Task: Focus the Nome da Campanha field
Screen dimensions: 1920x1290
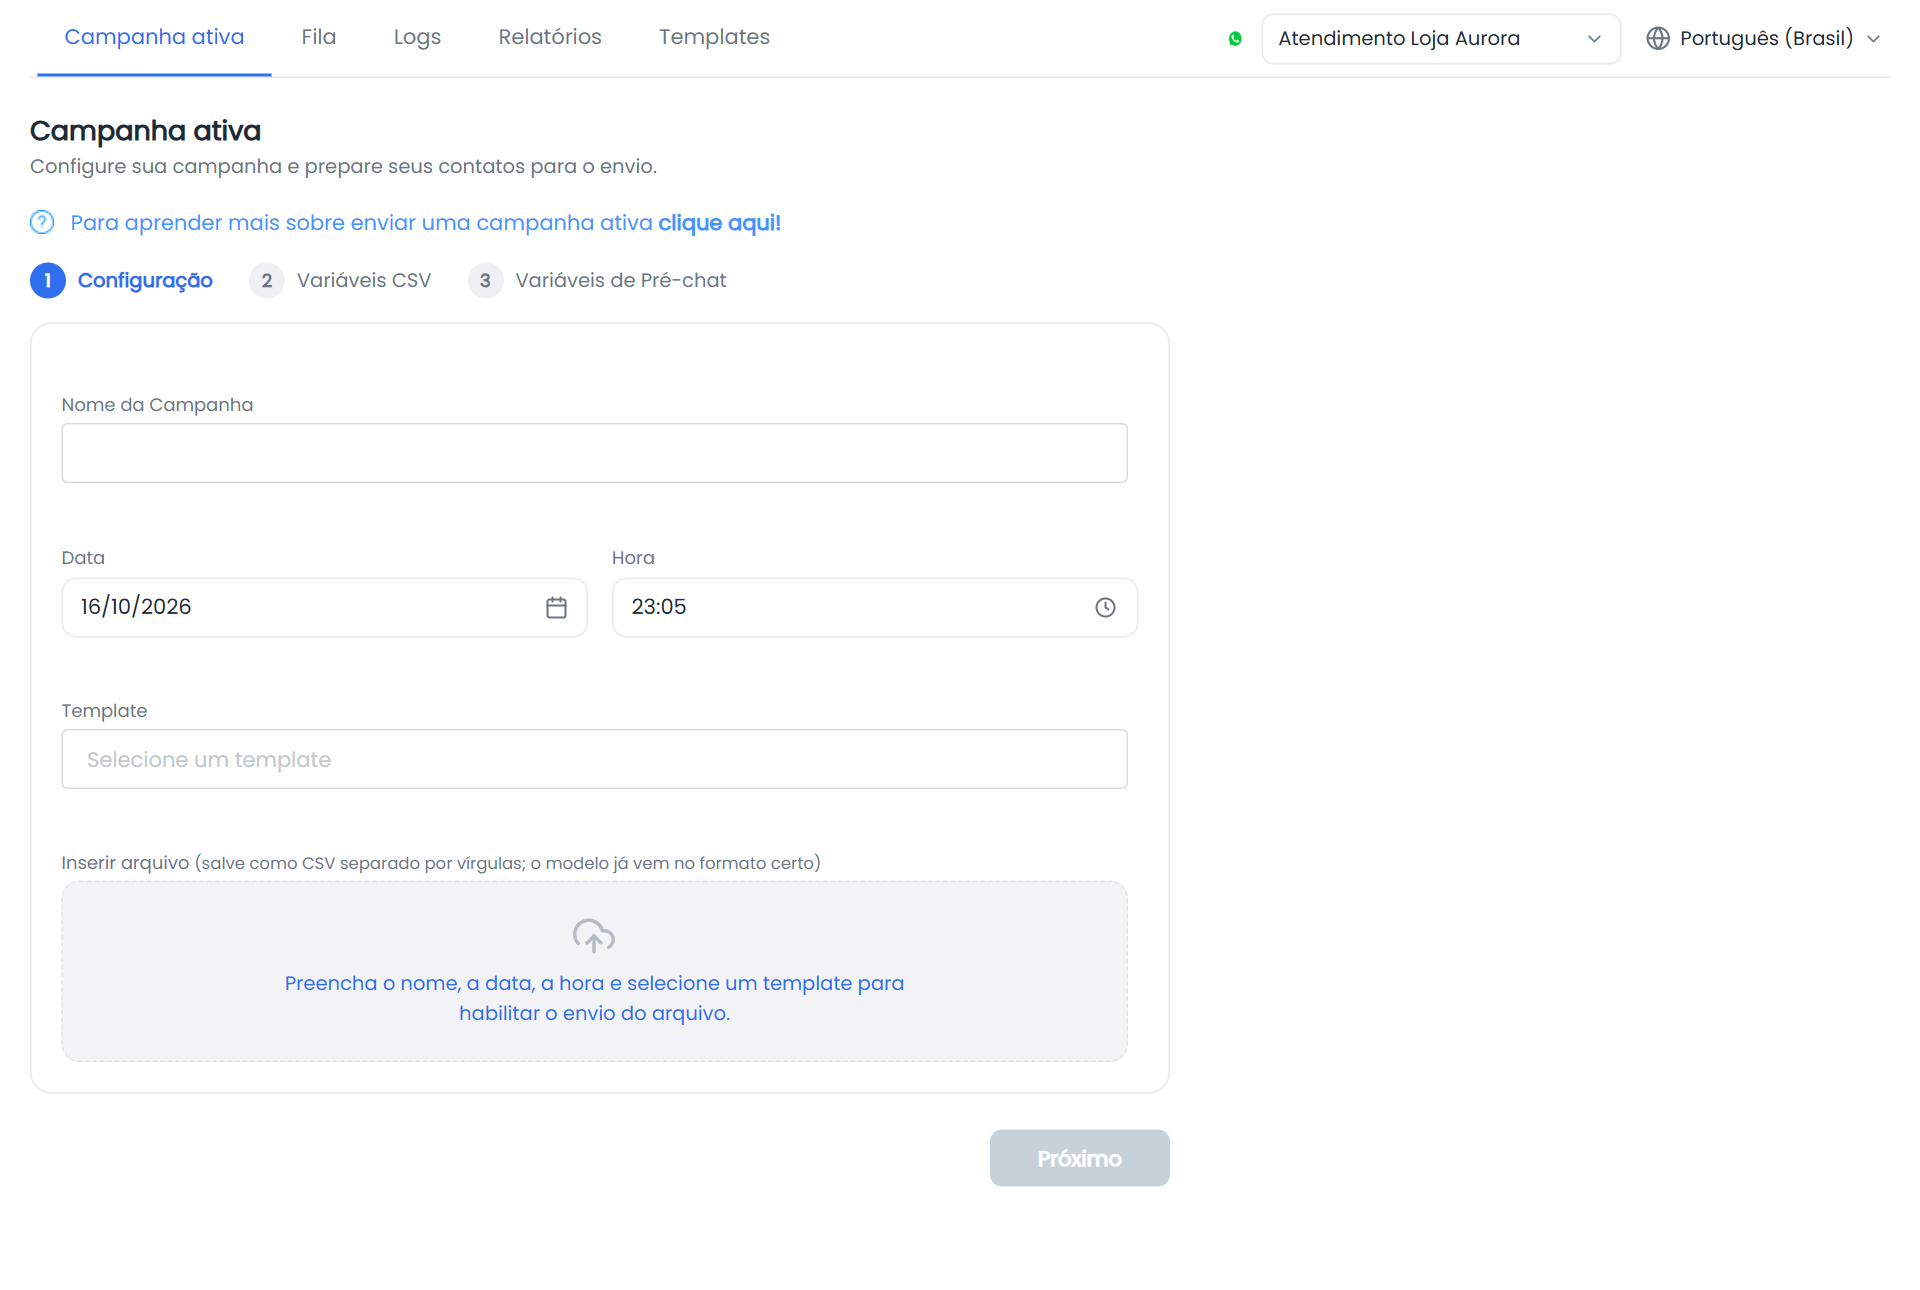Action: [x=594, y=453]
